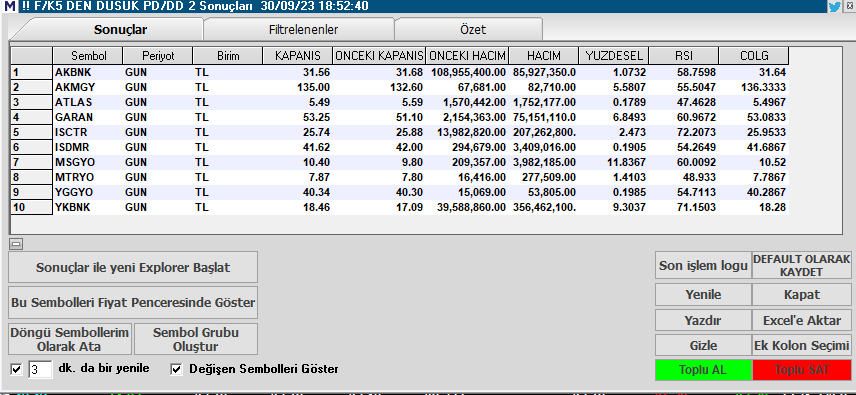The image size is (856, 395).
Task: Open the Özet tab
Action: tap(473, 29)
